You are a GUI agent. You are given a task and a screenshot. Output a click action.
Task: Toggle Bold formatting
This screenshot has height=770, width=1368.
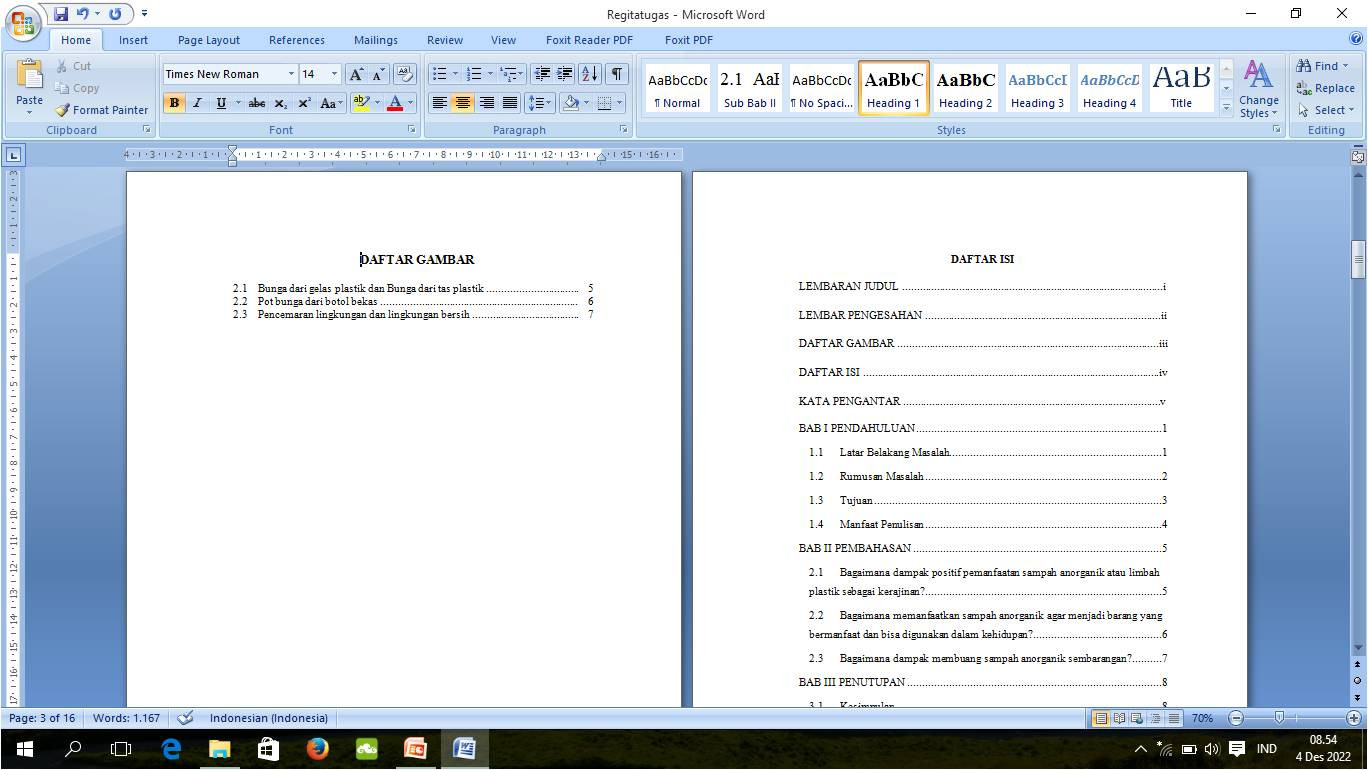pos(175,103)
